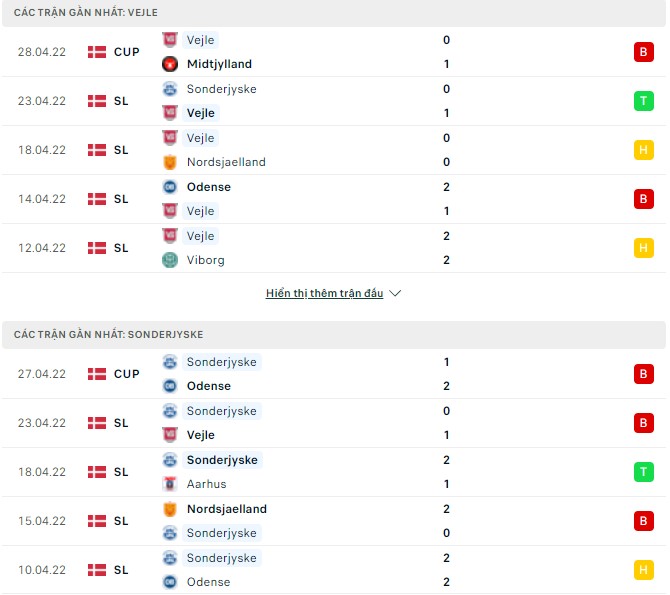
Task: Open the 'Các trận gần nhất: Vejle' header
Action: pyautogui.click(x=86, y=12)
